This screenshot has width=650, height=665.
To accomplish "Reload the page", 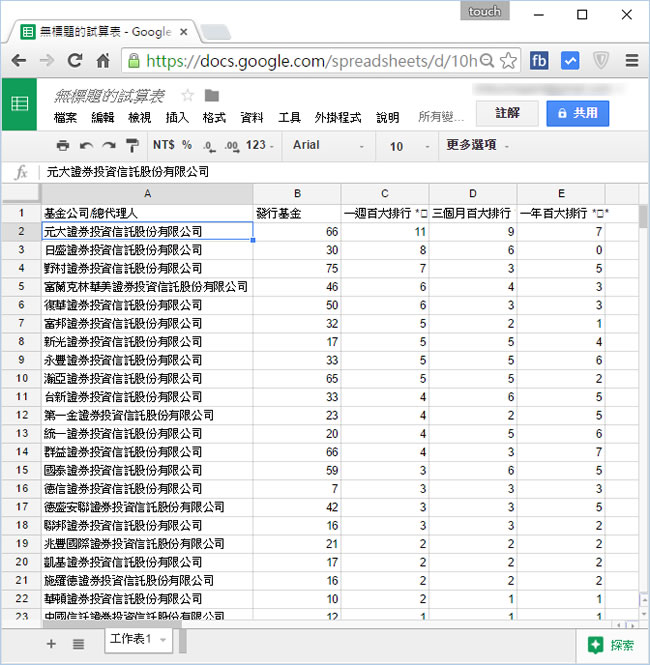I will (75, 61).
